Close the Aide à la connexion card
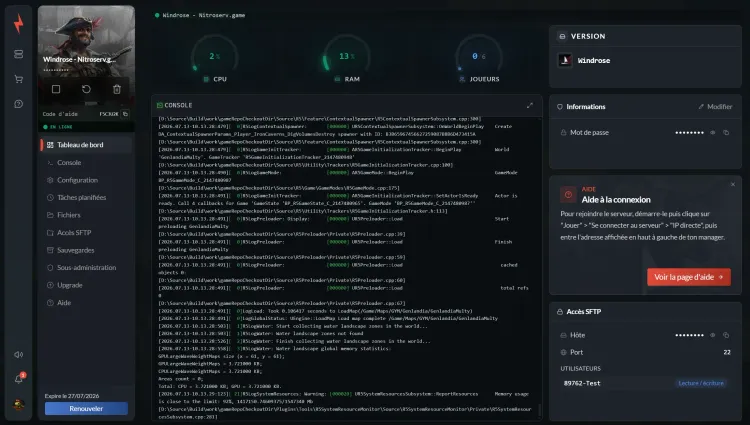Screen dimensions: 750x425 pos(733,184)
